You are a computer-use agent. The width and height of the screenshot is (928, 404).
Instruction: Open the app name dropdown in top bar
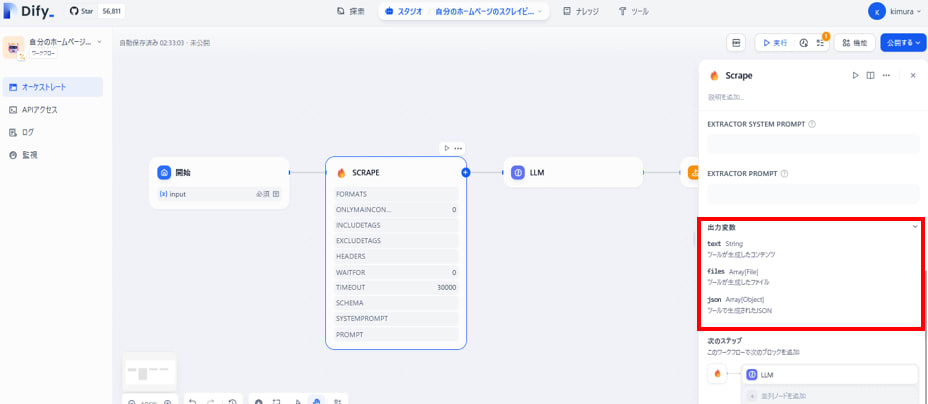click(489, 11)
